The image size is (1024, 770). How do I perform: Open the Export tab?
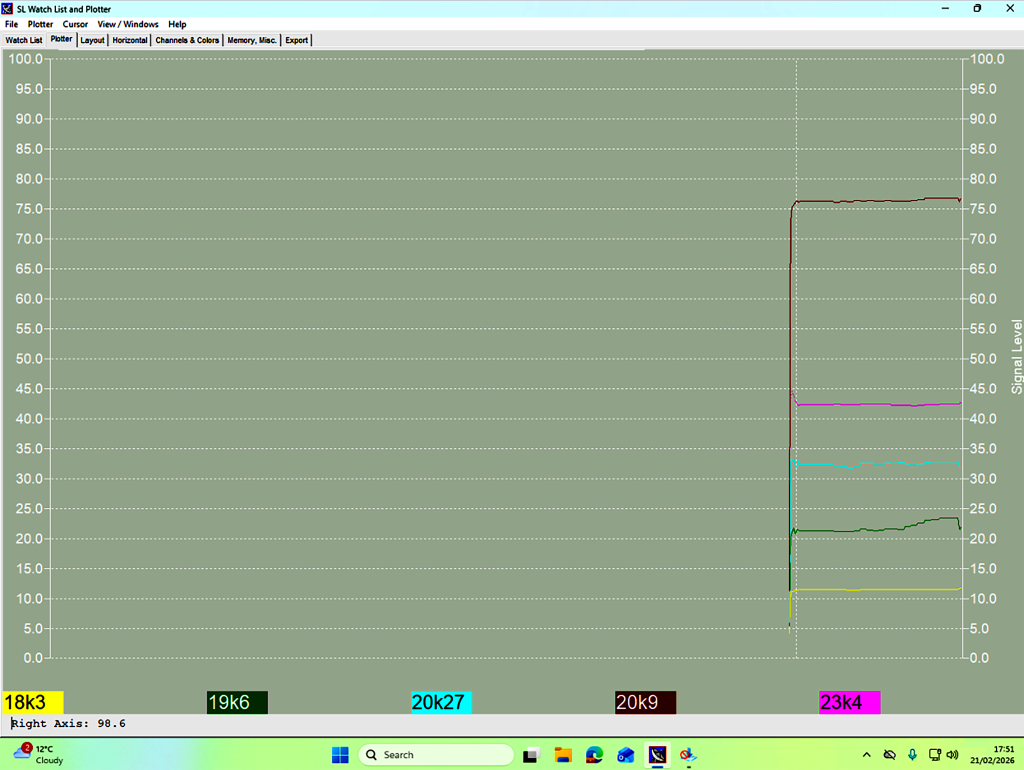click(x=297, y=41)
